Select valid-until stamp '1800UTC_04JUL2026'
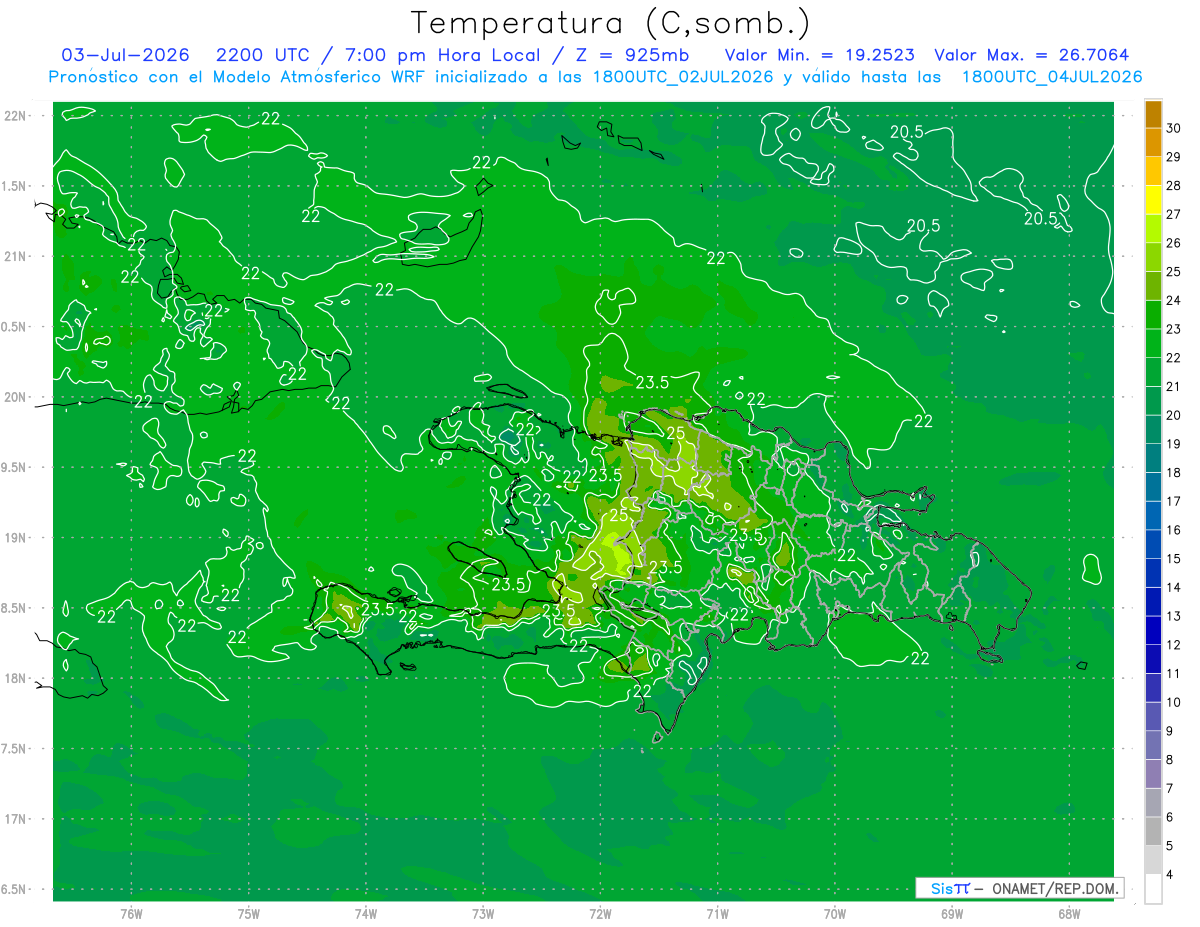The height and width of the screenshot is (927, 1200). coord(1052,77)
